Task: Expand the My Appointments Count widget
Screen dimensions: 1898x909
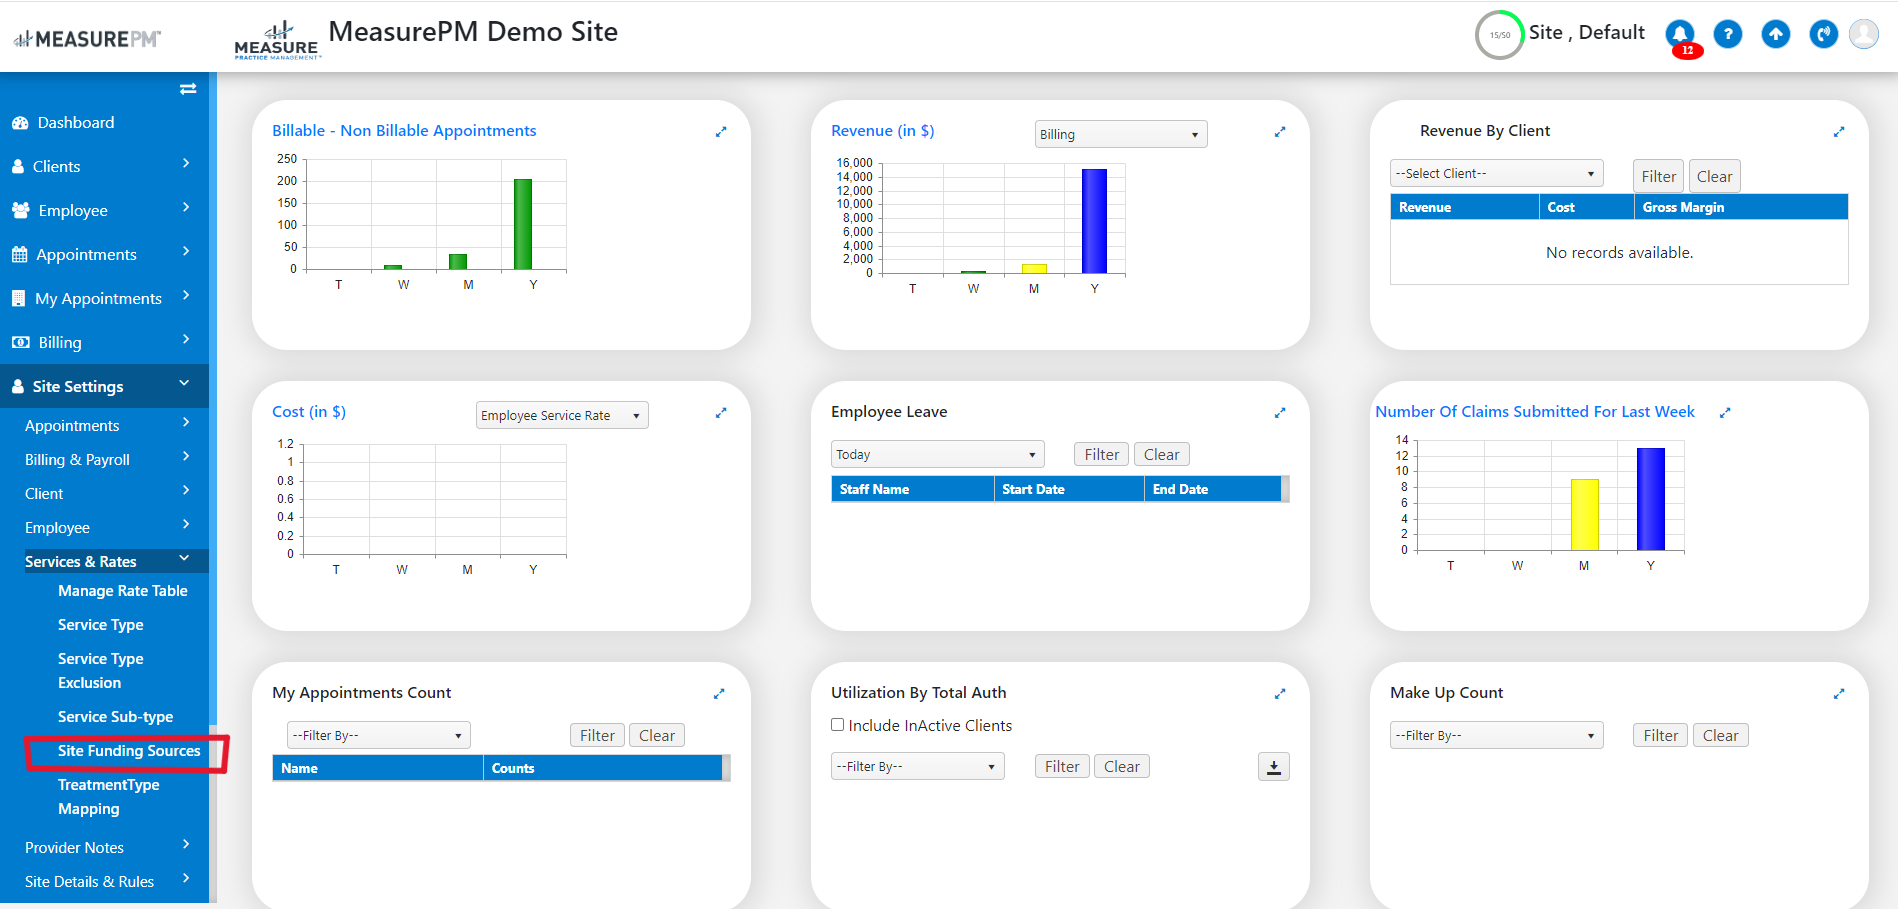Action: point(719,694)
